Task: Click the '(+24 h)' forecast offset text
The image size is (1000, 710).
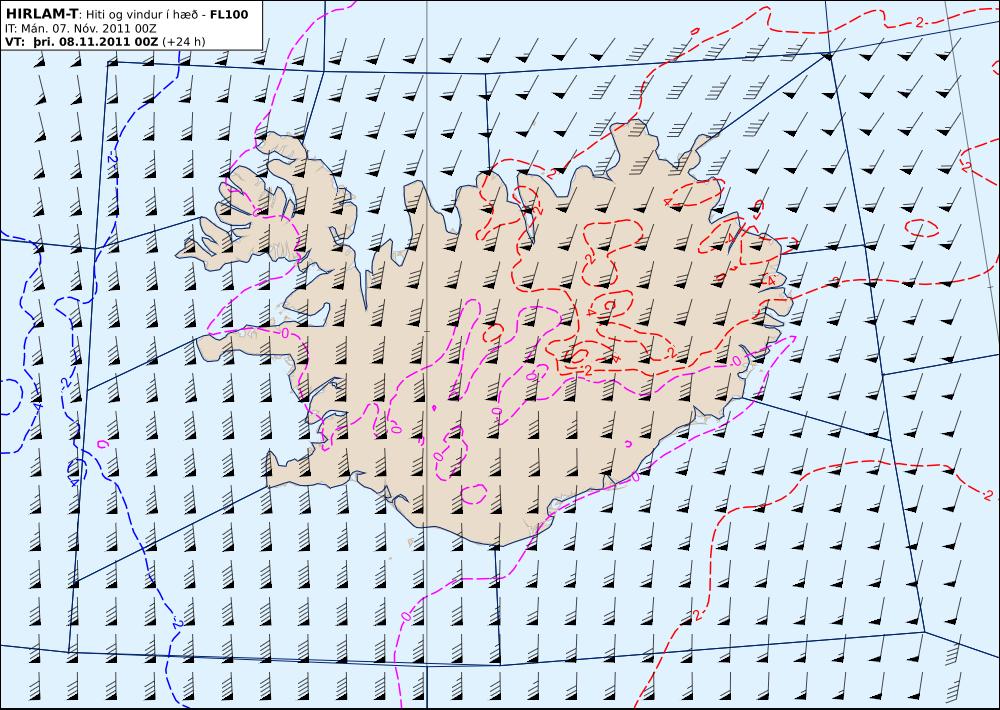Action: coord(184,41)
